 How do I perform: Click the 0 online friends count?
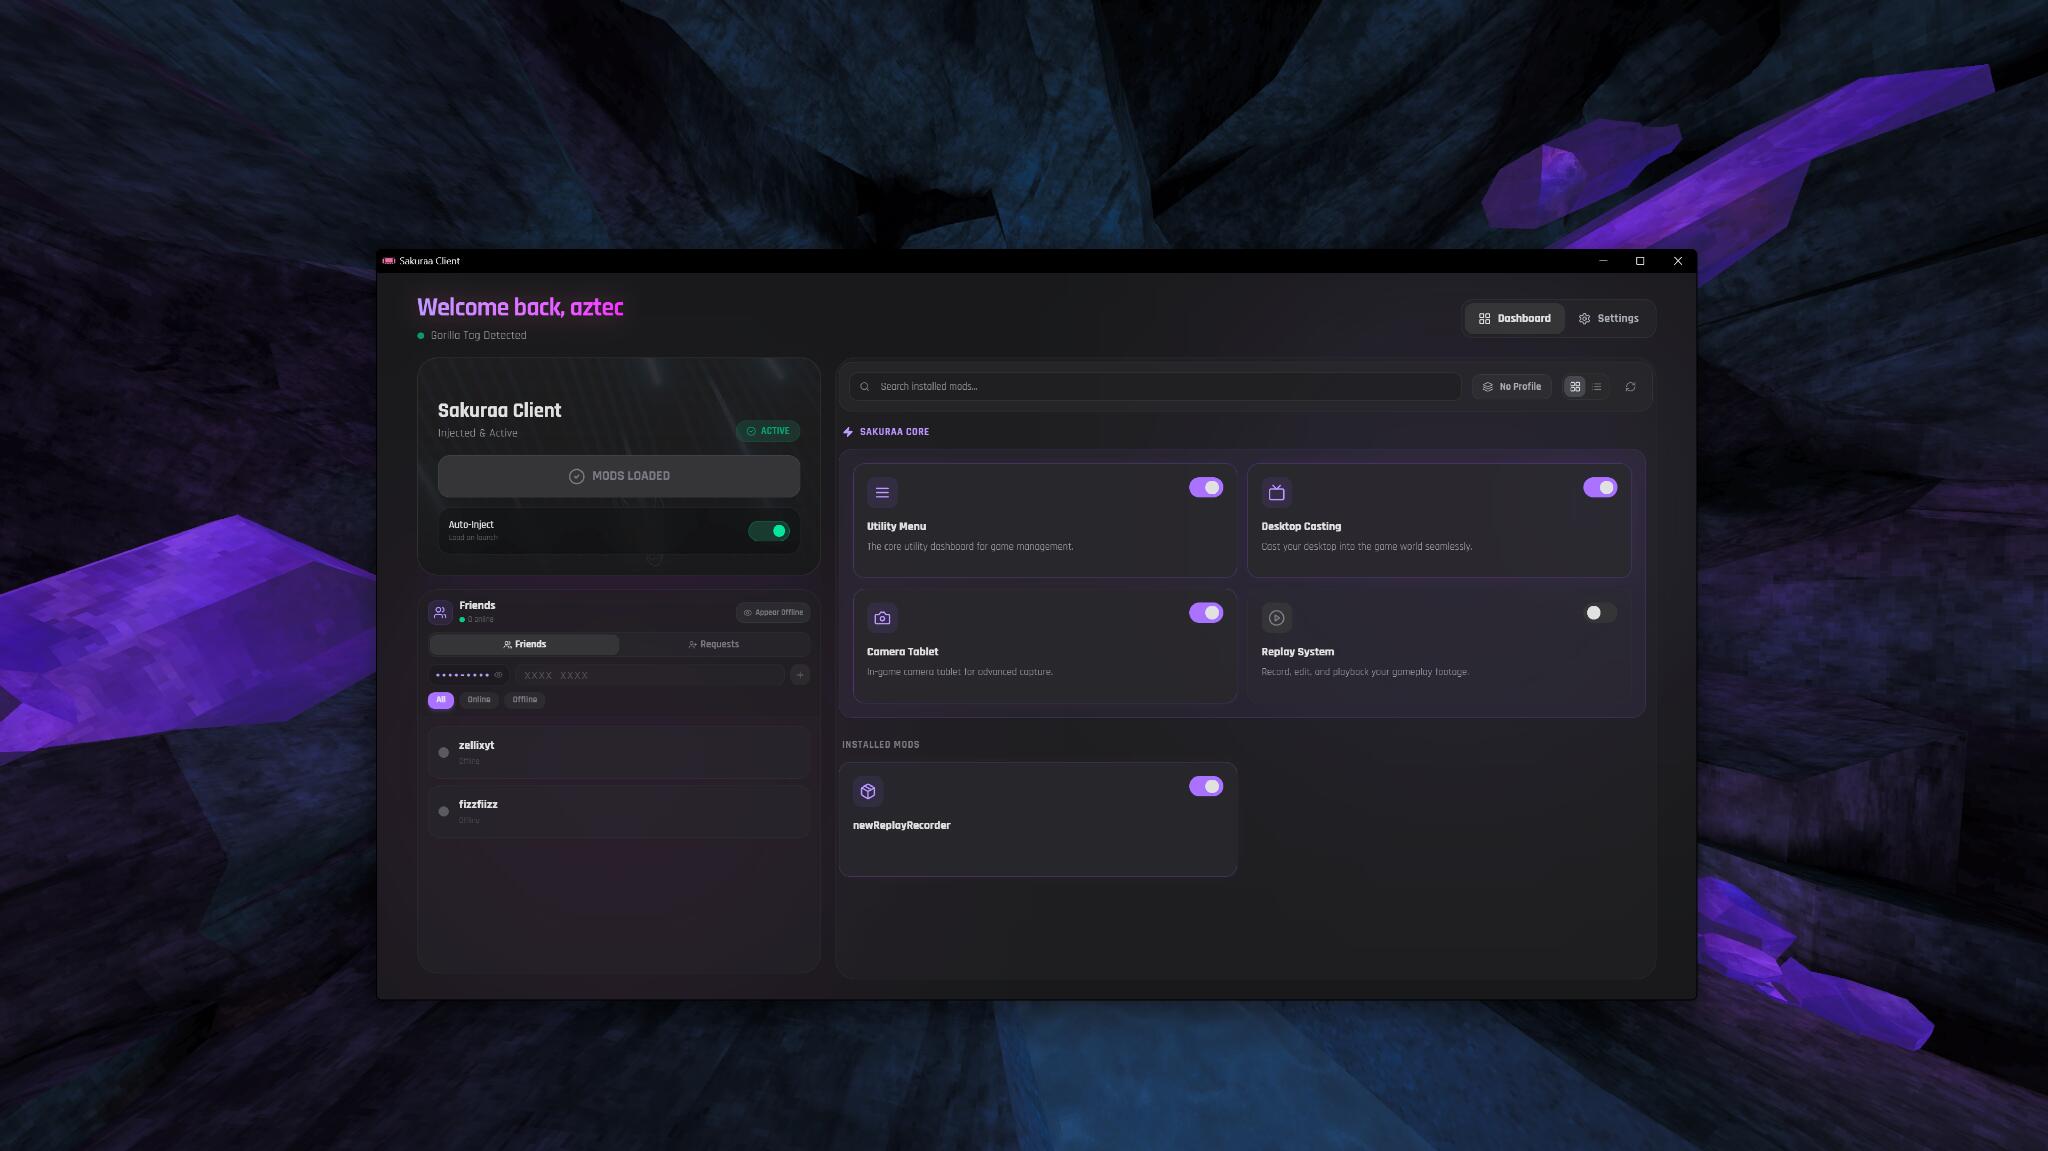click(480, 620)
